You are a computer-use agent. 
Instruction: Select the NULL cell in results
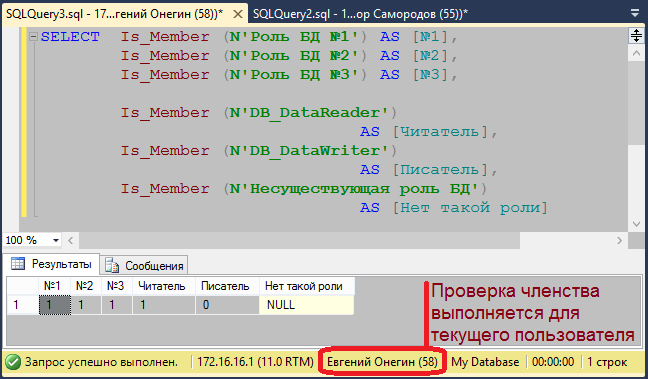pyautogui.click(x=306, y=305)
